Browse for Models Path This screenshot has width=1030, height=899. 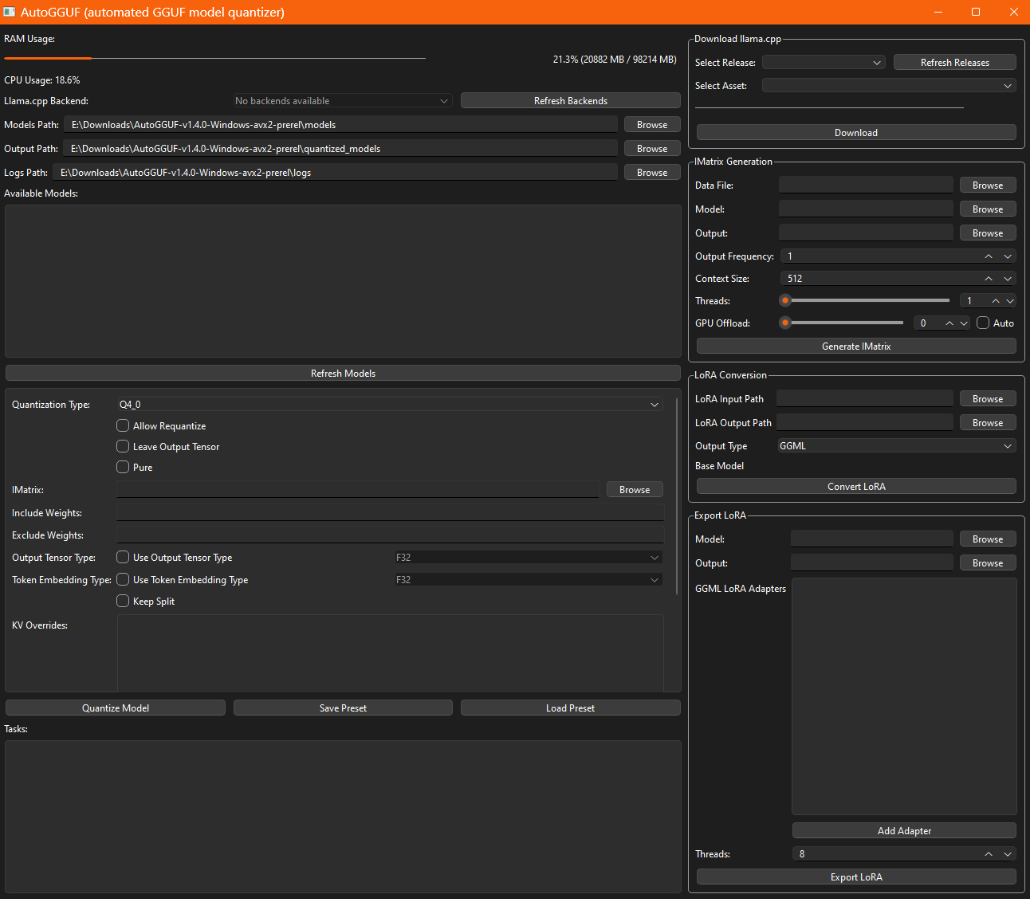click(x=652, y=125)
